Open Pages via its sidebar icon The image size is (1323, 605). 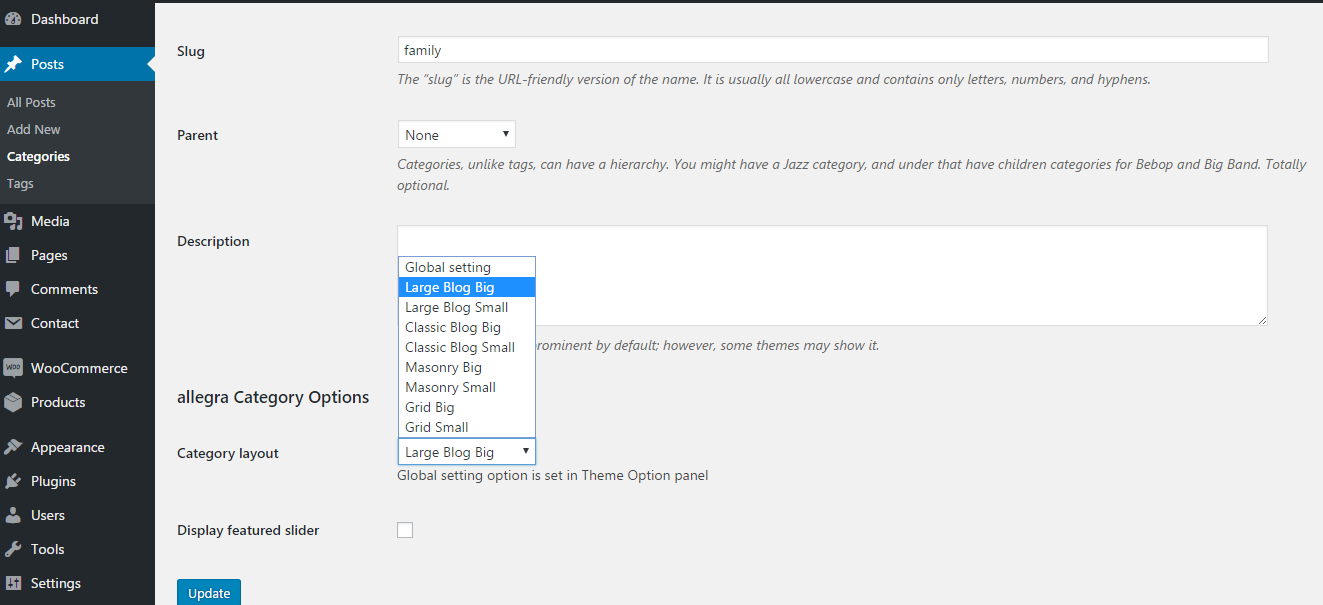tap(13, 255)
